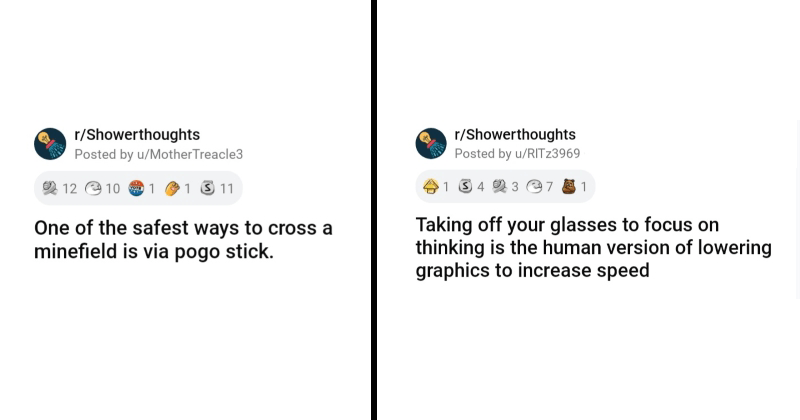Click the bear award on the right post

(x=569, y=187)
